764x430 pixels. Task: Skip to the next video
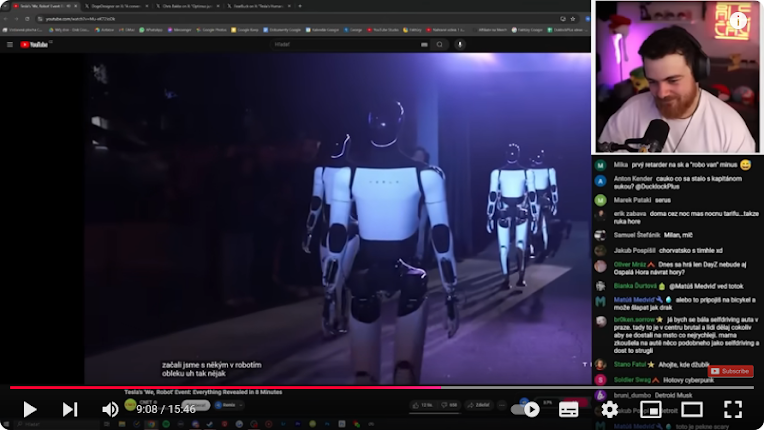(70, 409)
